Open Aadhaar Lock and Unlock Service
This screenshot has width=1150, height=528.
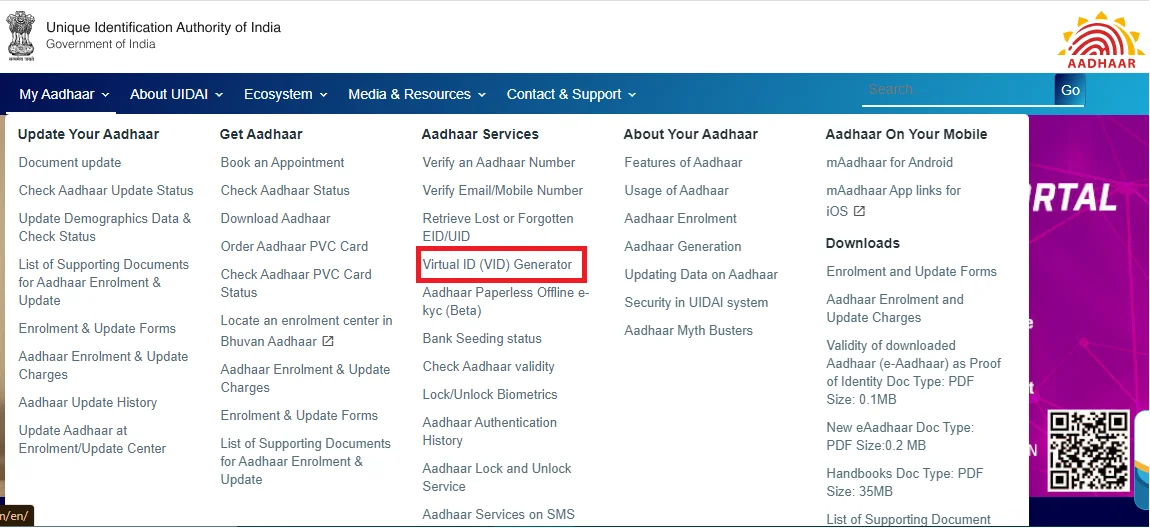[x=497, y=477]
